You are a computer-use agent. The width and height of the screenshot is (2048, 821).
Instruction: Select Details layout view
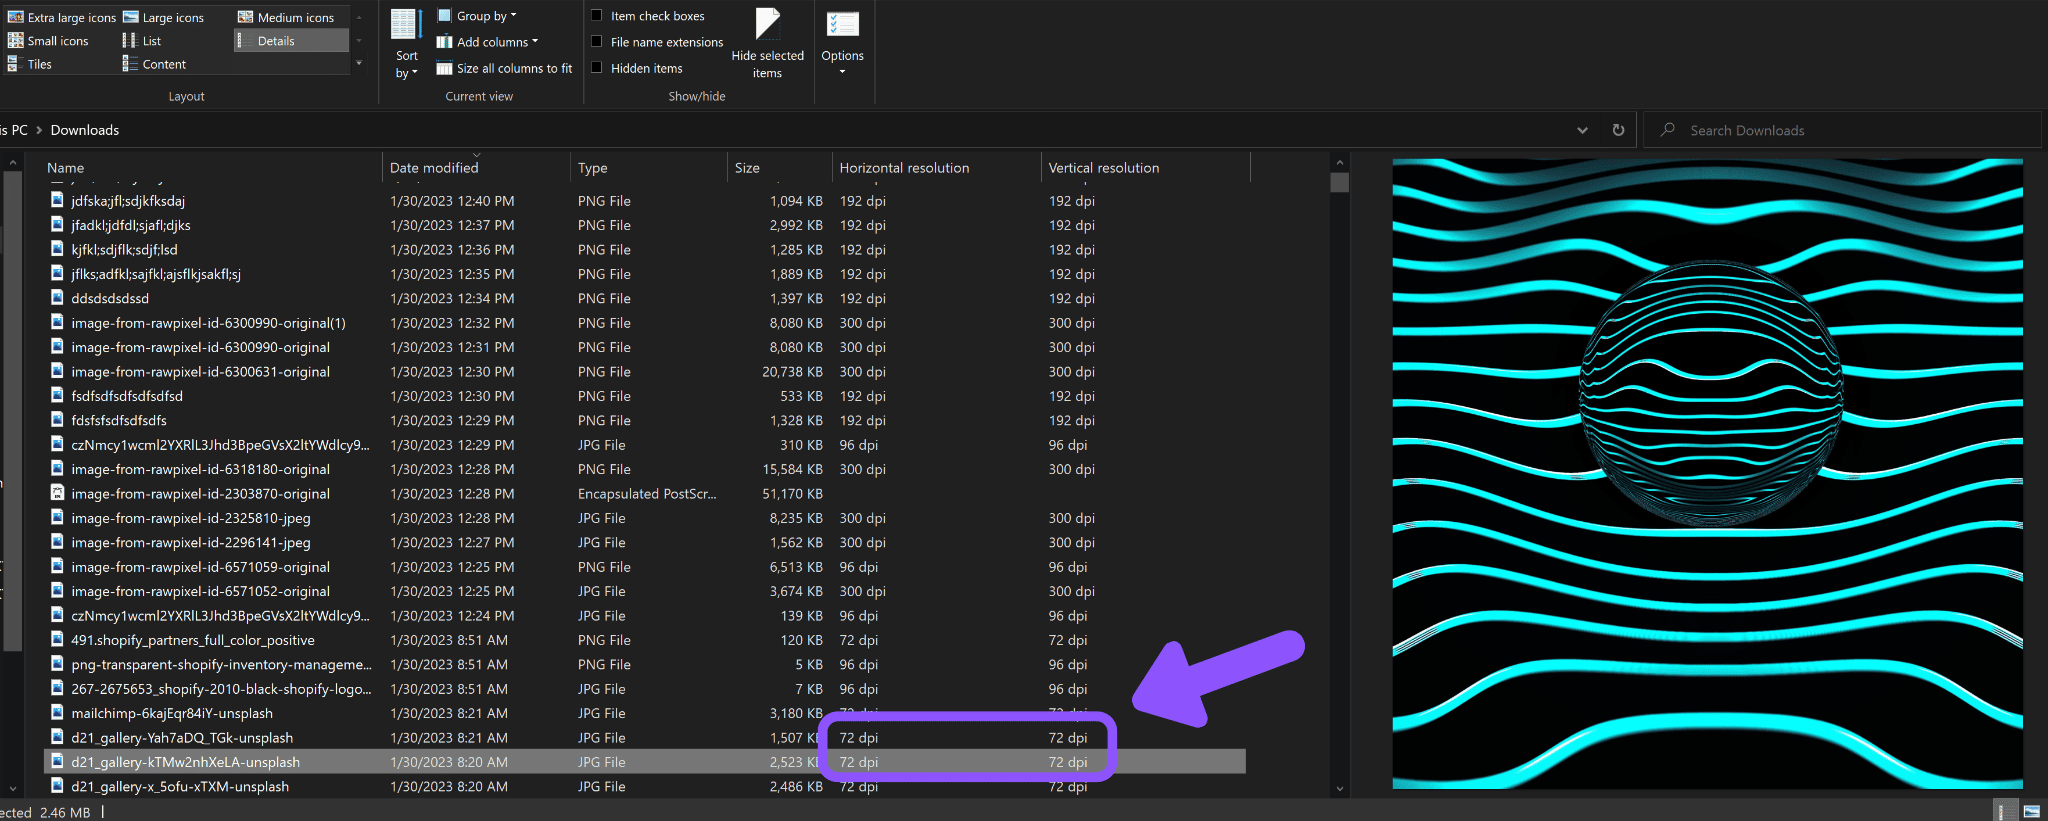tap(292, 41)
